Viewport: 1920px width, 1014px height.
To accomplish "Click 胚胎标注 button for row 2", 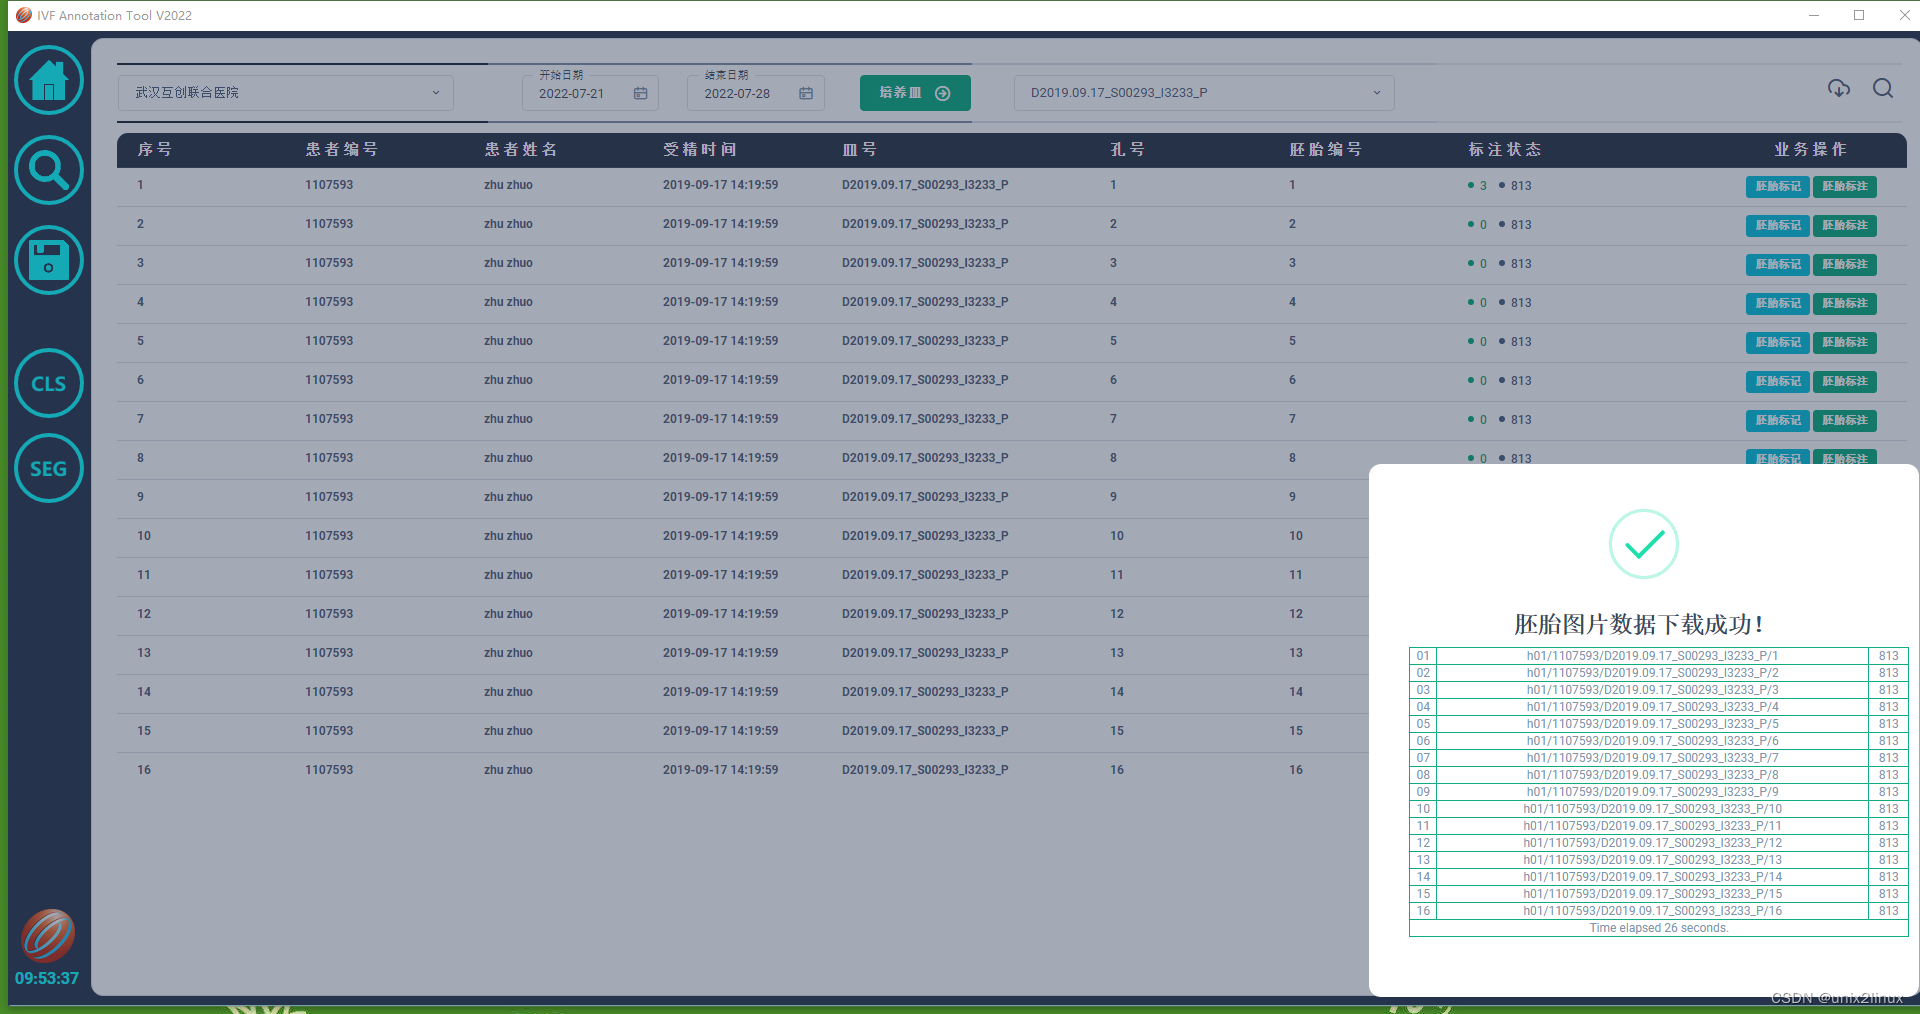I will (1845, 225).
